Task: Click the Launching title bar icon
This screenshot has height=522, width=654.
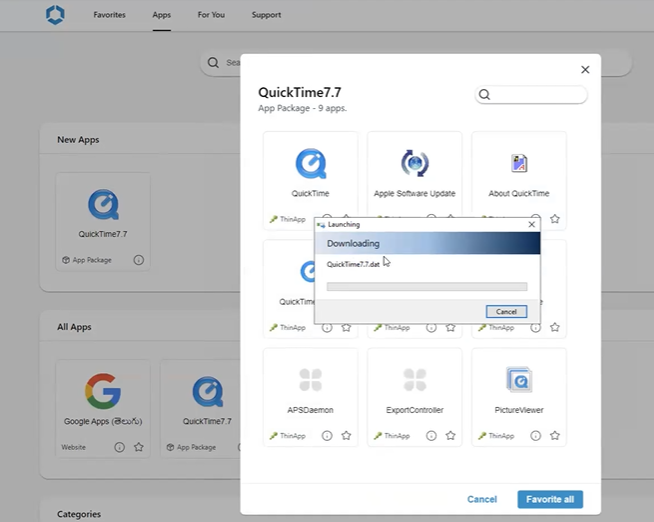Action: (x=321, y=225)
